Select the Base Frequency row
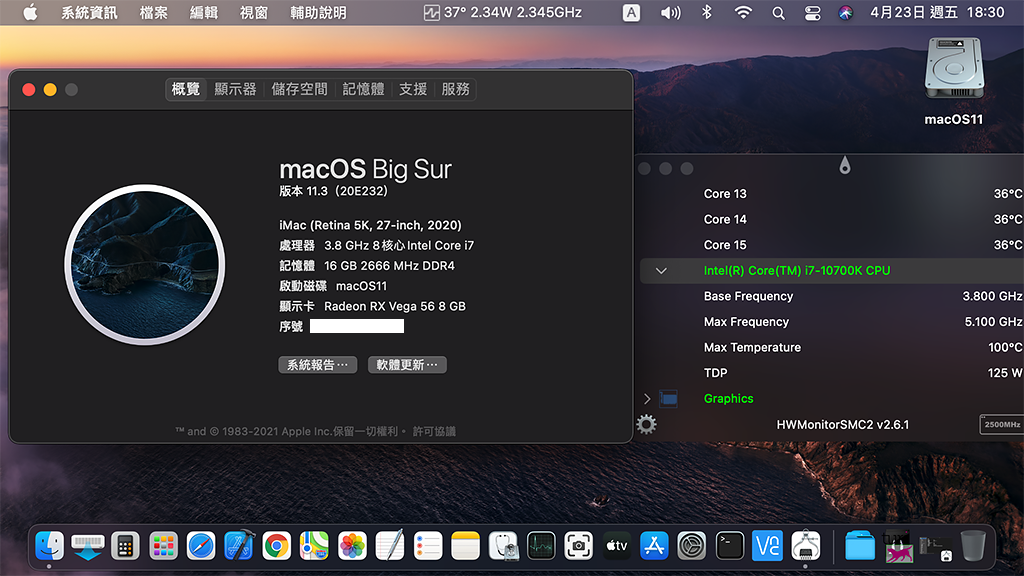 click(x=831, y=296)
